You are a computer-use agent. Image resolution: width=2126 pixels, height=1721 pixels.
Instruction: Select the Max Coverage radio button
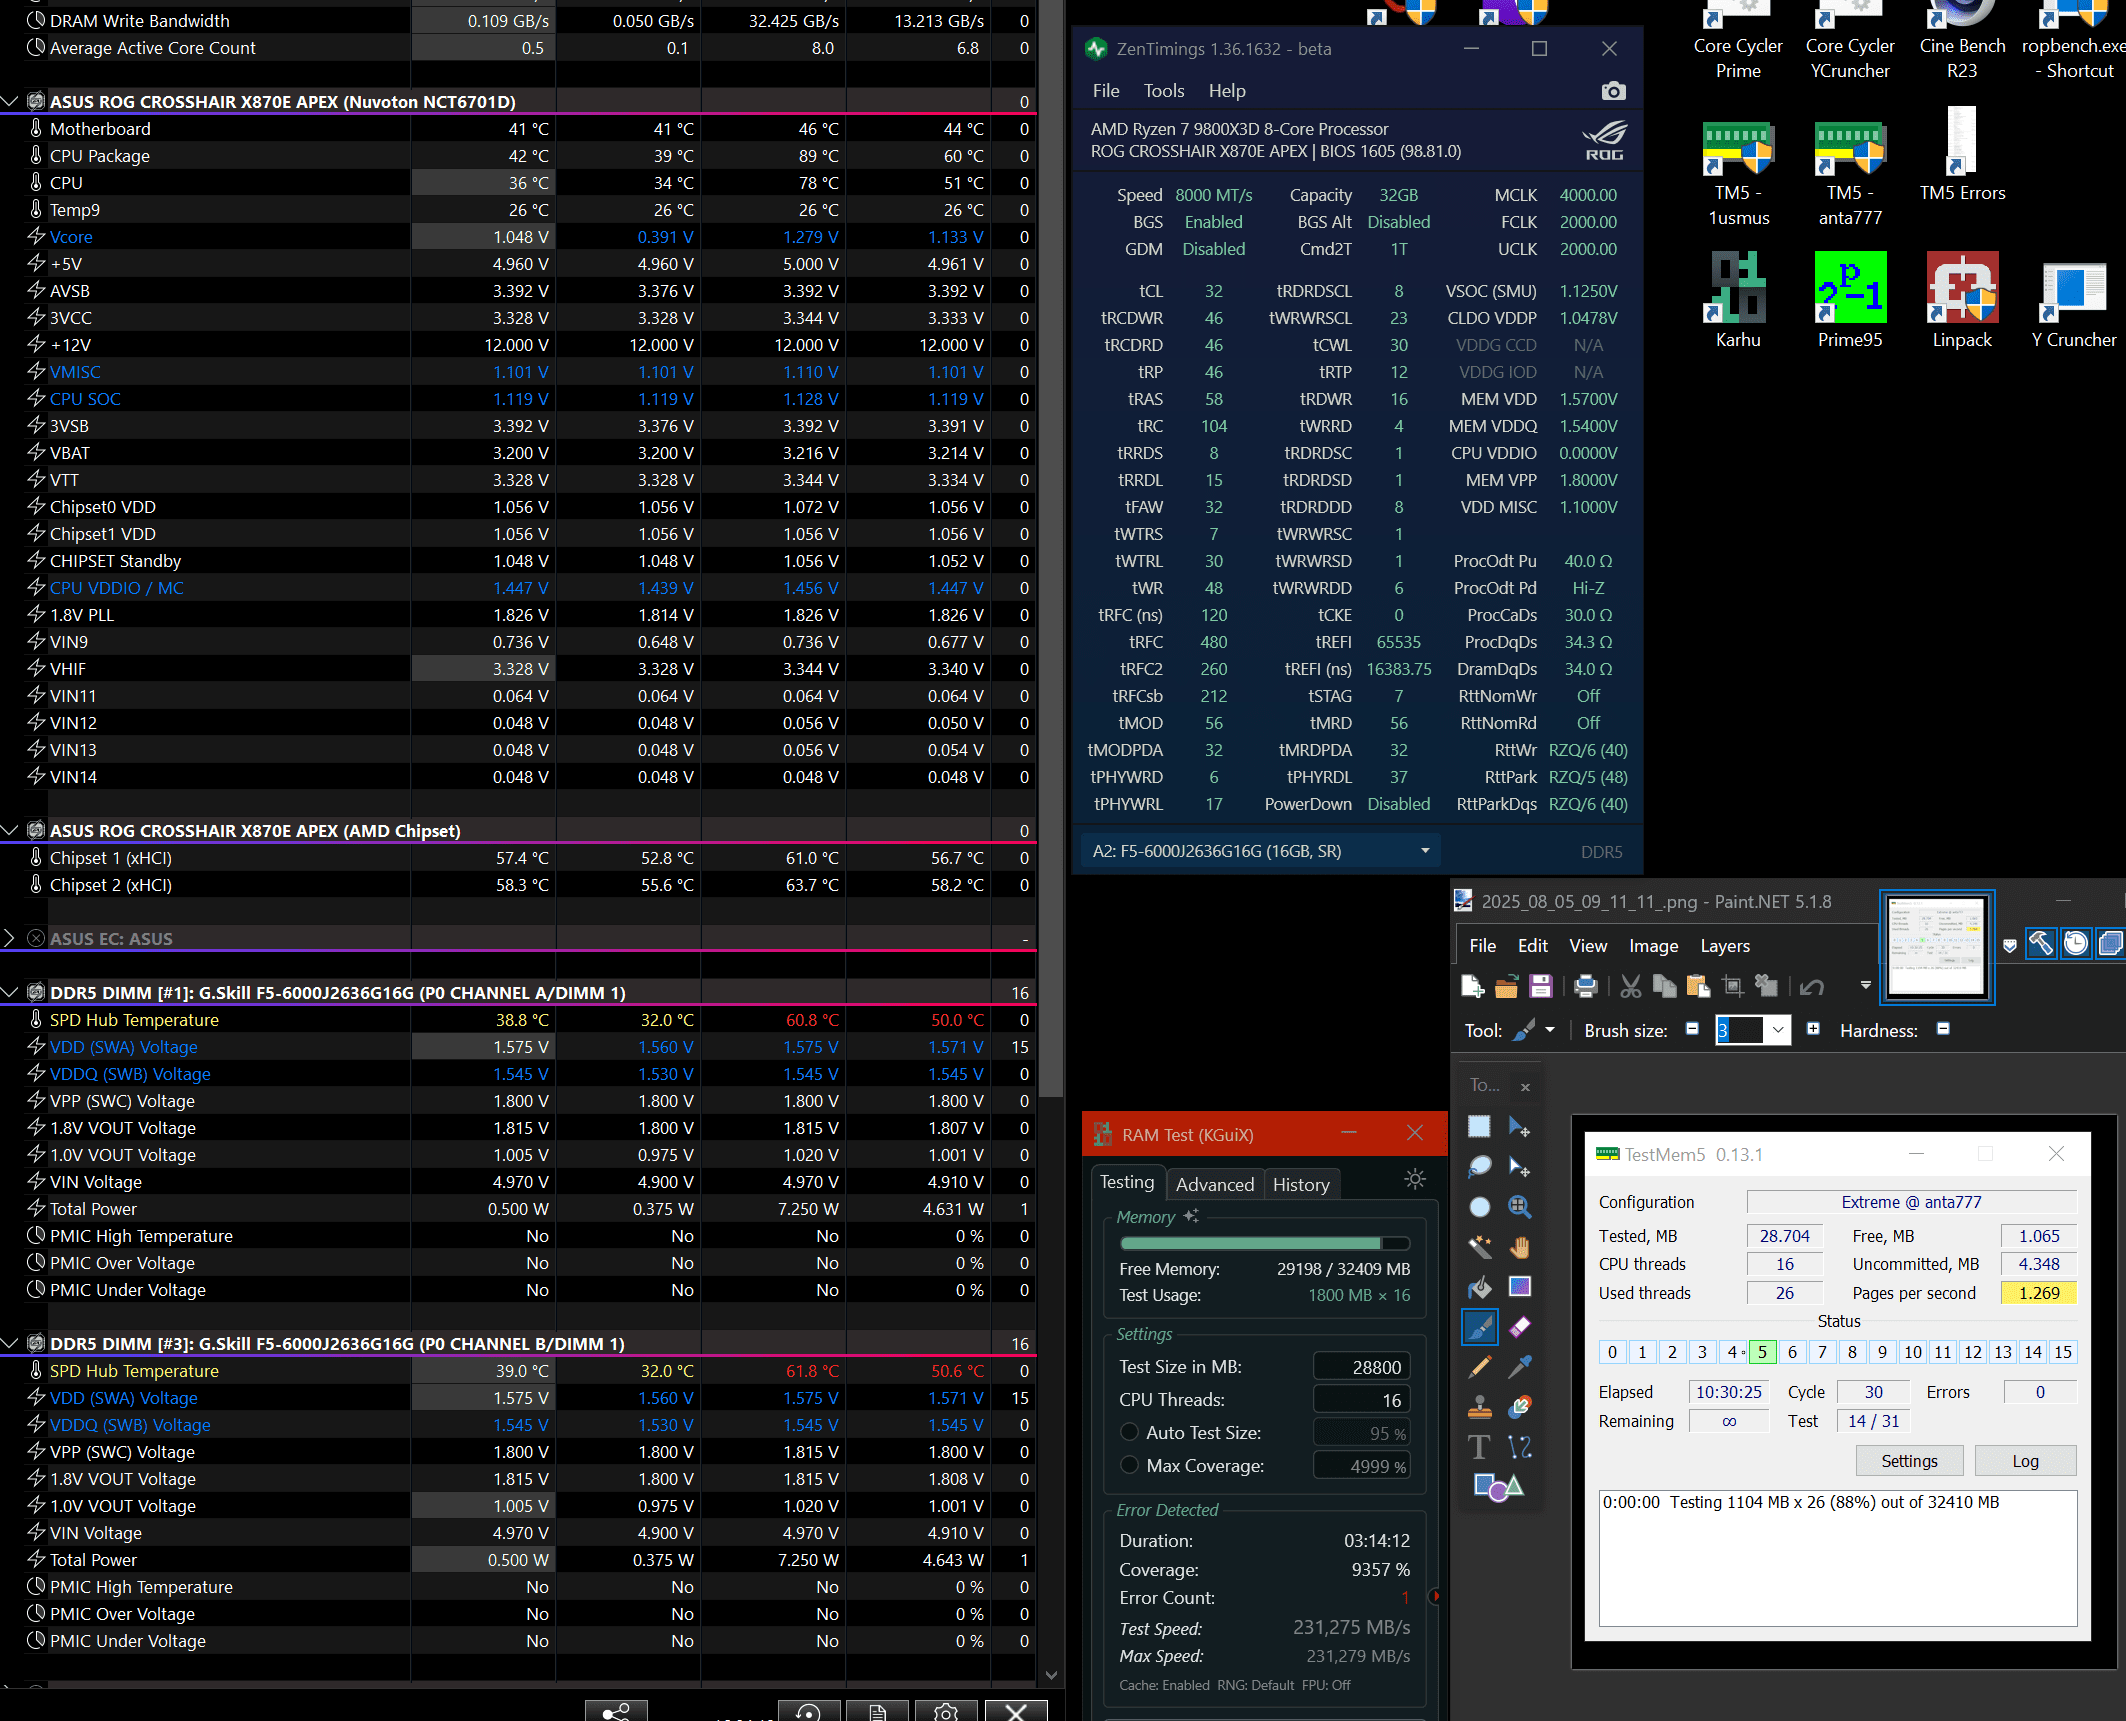(x=1130, y=1465)
